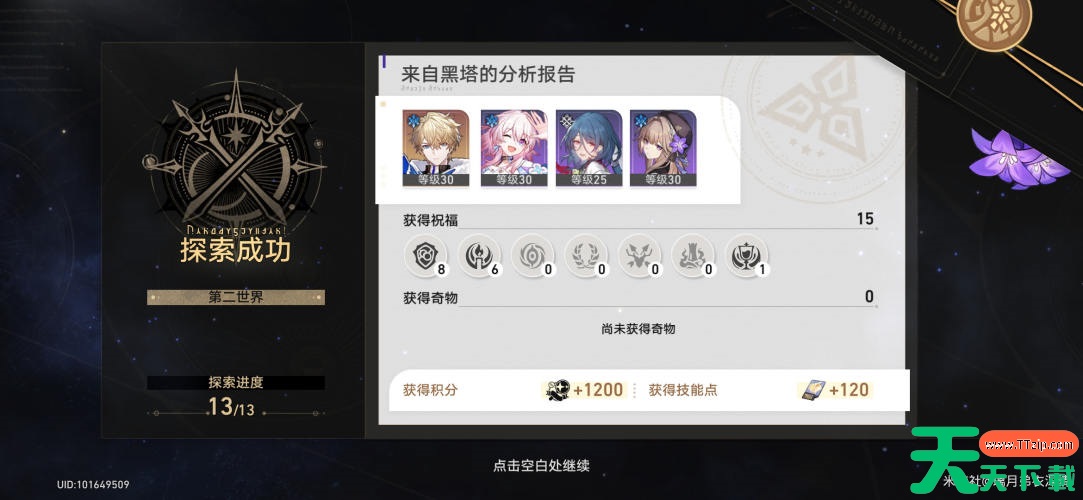Screen dimensions: 1083x500
Task: Select the blonde character portrait at level 30
Action: click(x=436, y=148)
